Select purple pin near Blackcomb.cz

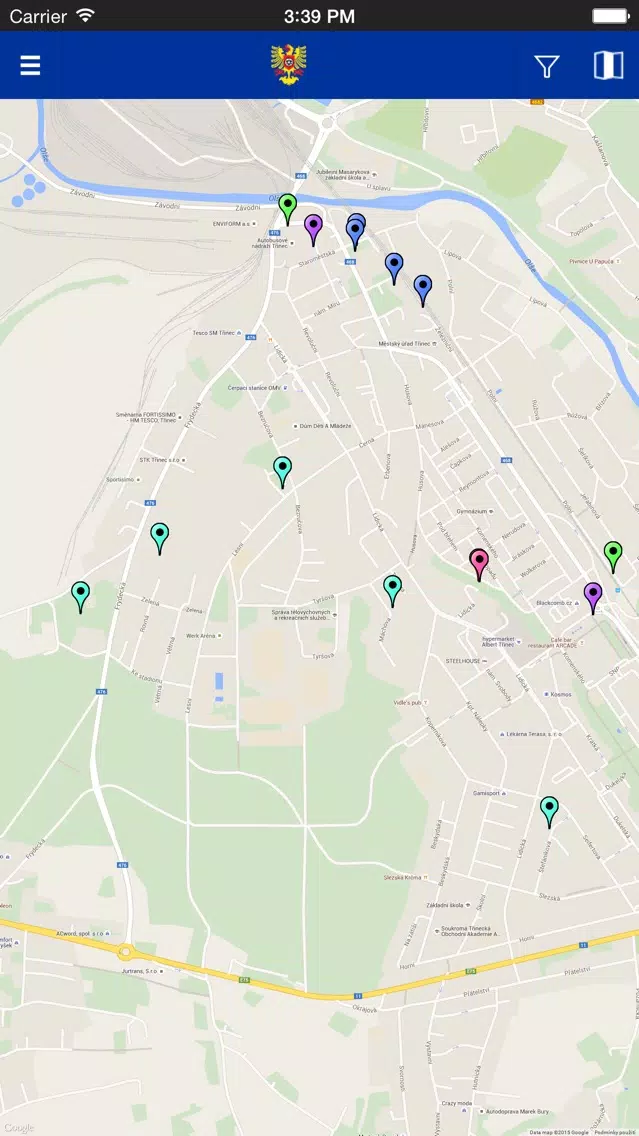[593, 598]
